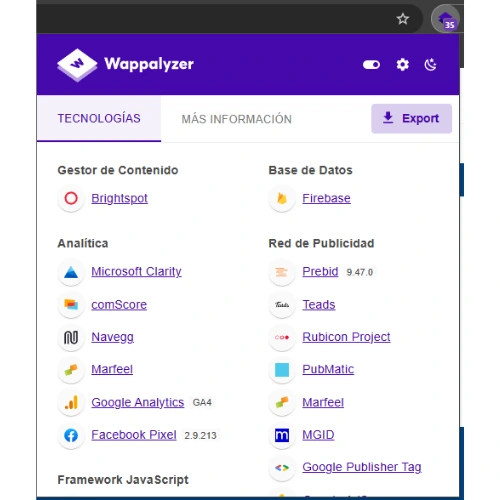Screen dimensions: 500x500
Task: Click the PubMatic blue square icon
Action: tap(282, 370)
